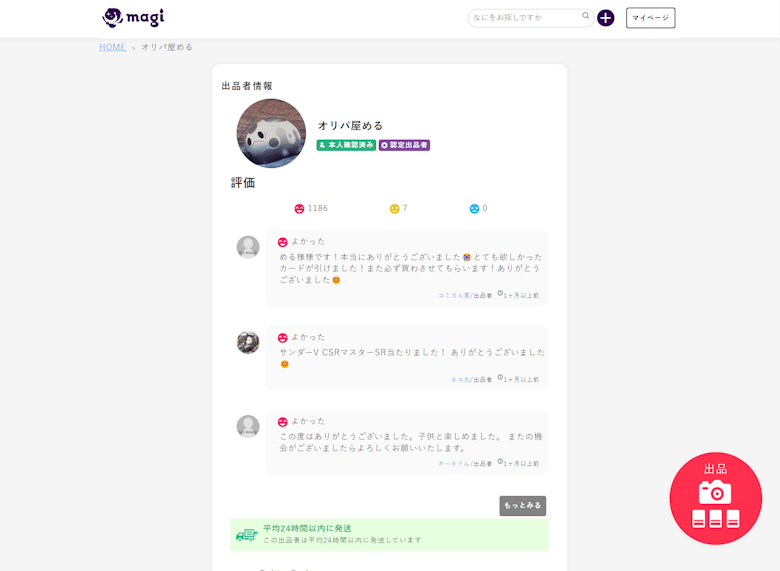Click the dark plus icon in header

pyautogui.click(x=605, y=18)
